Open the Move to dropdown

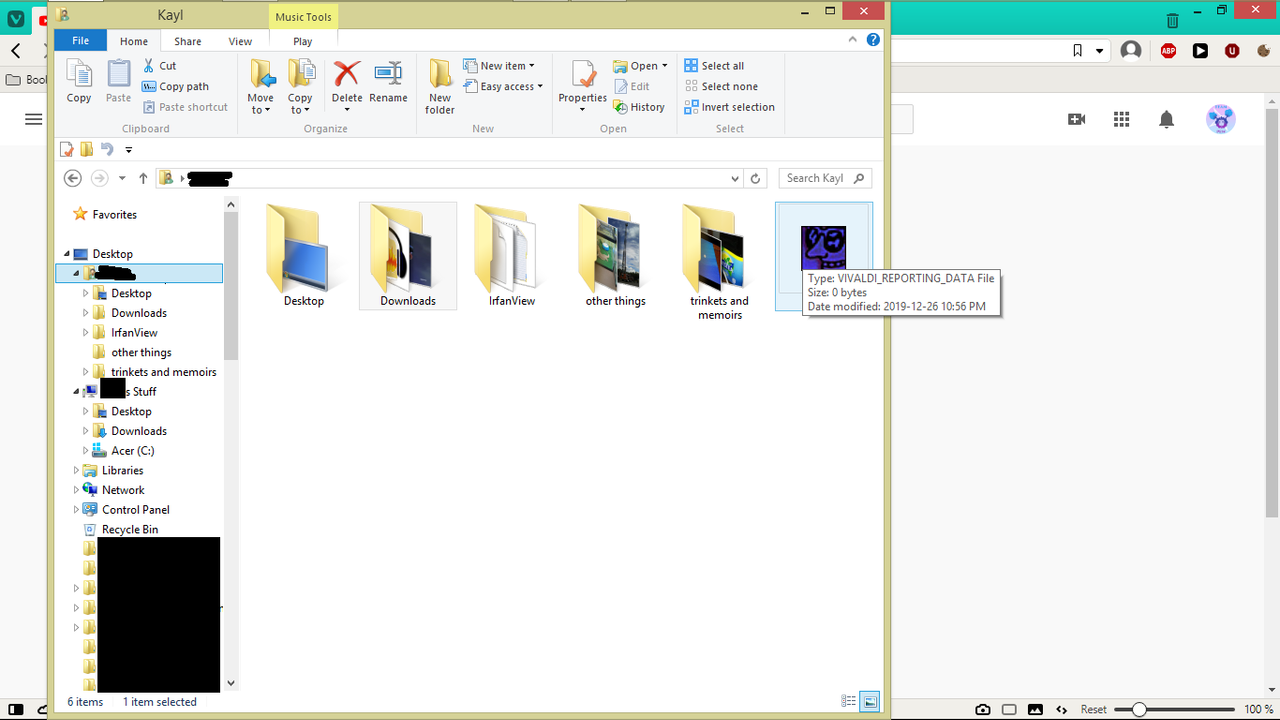[x=261, y=104]
